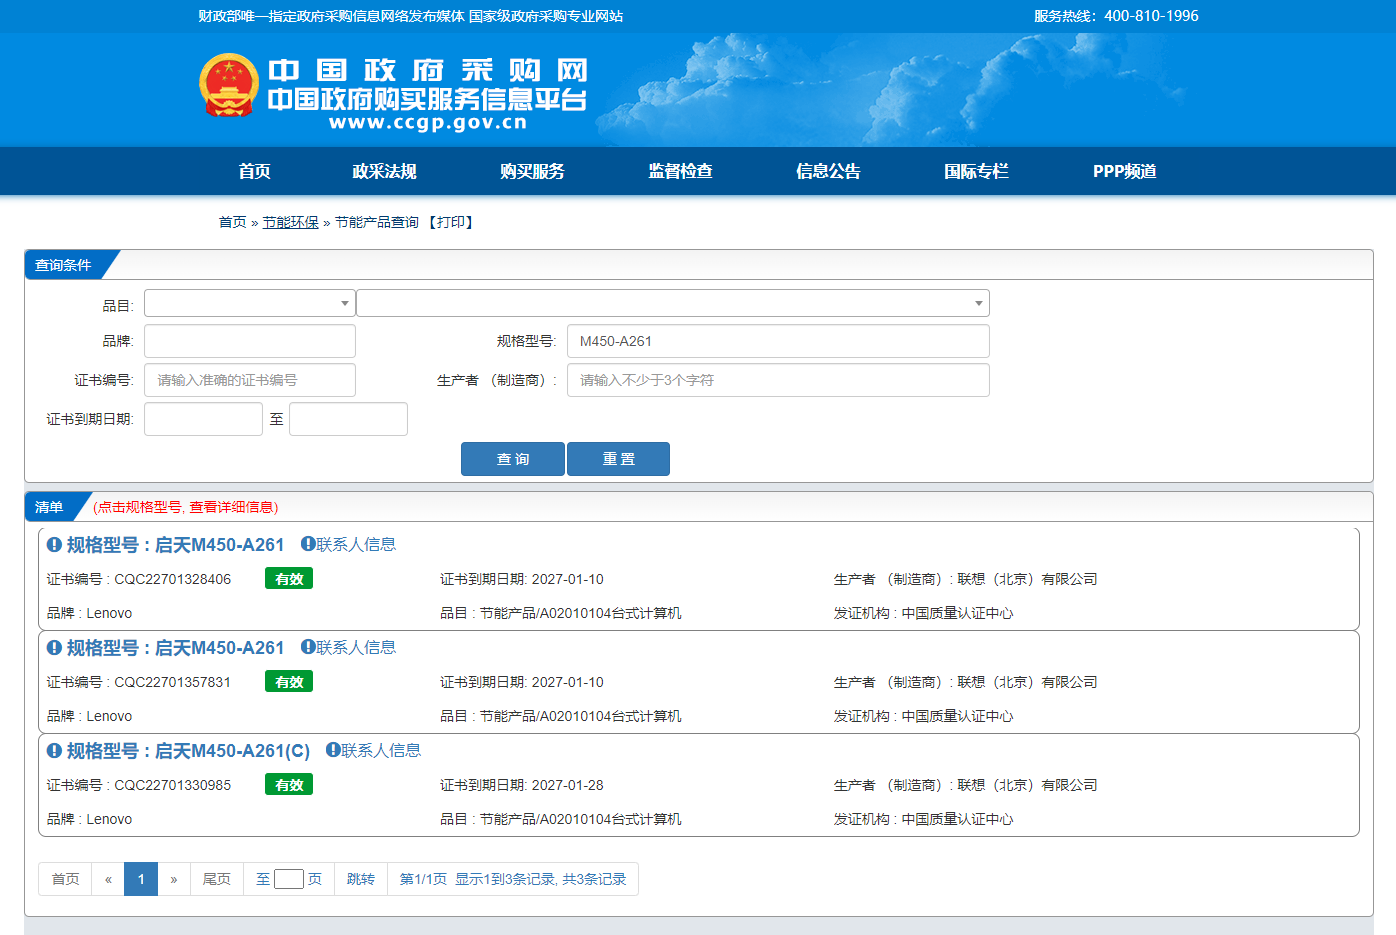Open 规格型号：启天M450-A261(C) details
This screenshot has height=935, width=1396.
coord(188,751)
